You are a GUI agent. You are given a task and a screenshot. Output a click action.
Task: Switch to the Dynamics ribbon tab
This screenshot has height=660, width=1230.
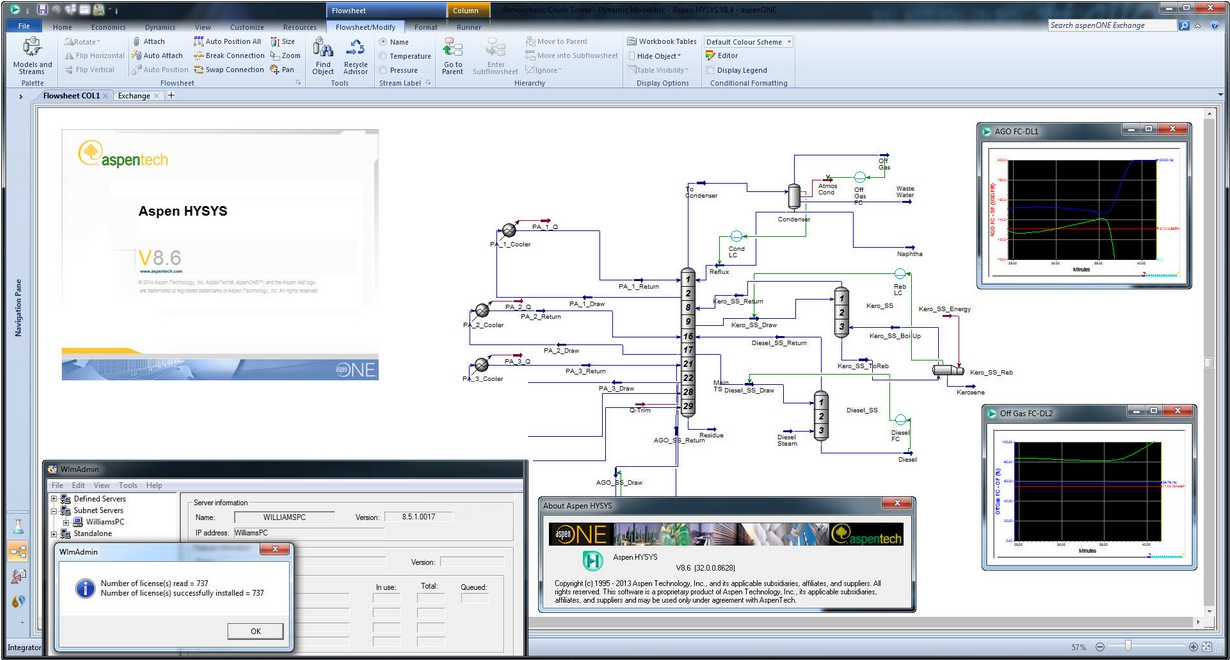tap(160, 27)
